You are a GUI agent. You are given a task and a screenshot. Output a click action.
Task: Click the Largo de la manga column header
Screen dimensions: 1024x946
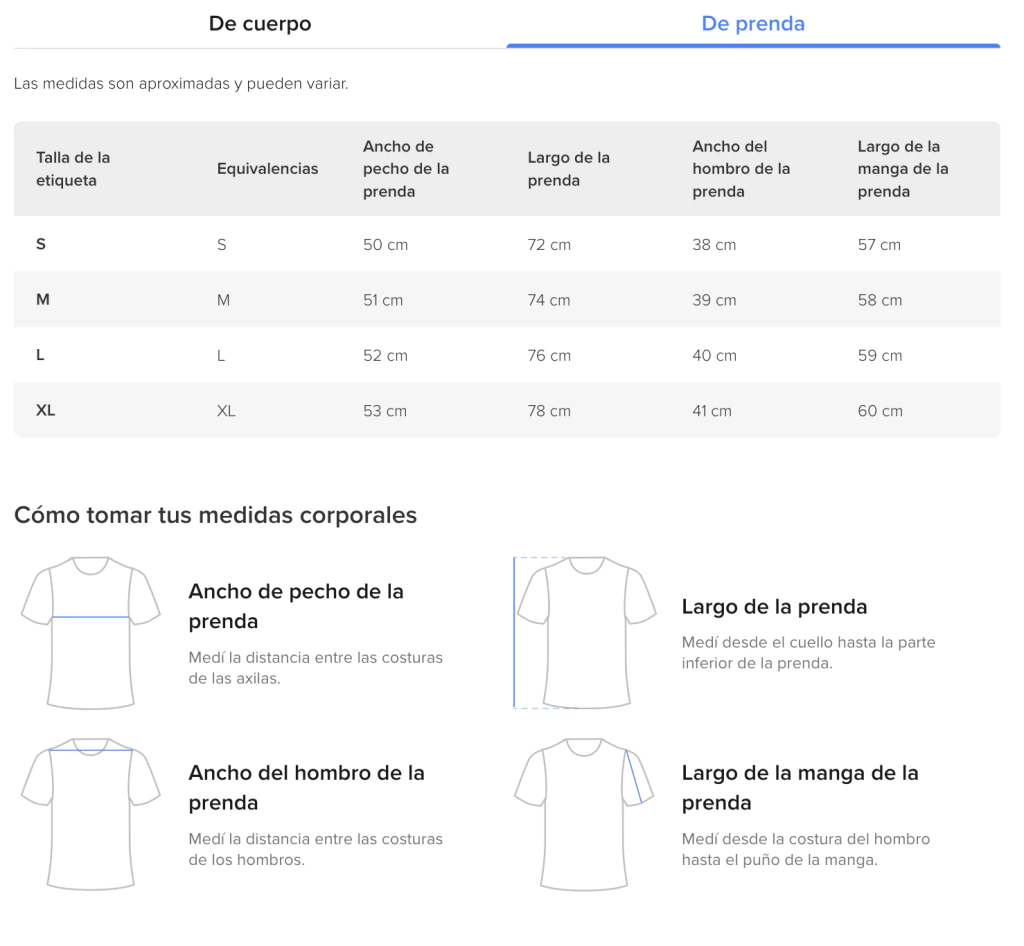point(902,169)
